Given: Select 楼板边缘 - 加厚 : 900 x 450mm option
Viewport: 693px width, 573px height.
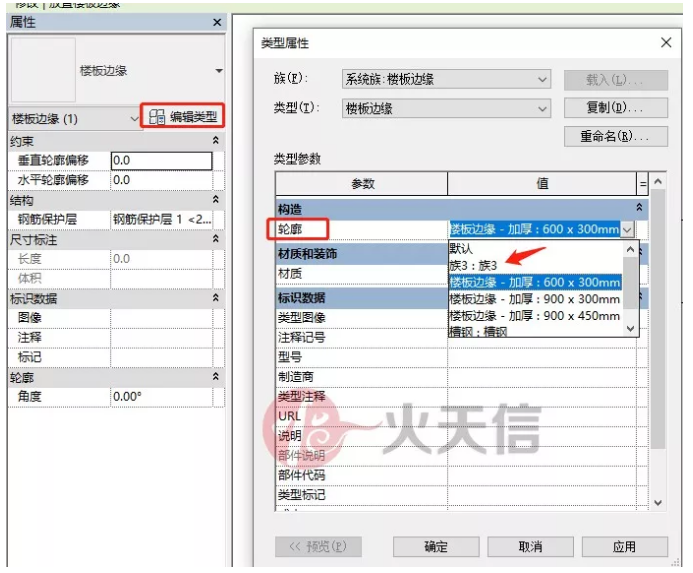Looking at the screenshot, I should point(536,316).
